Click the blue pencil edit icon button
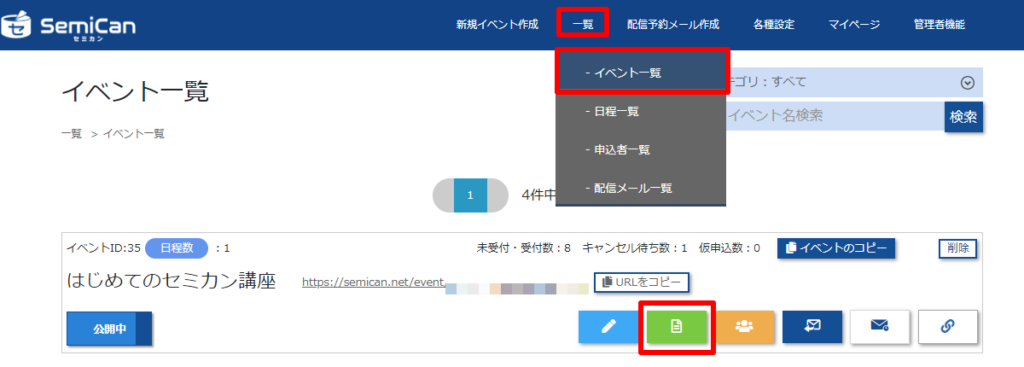The width and height of the screenshot is (1024, 367). (x=608, y=327)
